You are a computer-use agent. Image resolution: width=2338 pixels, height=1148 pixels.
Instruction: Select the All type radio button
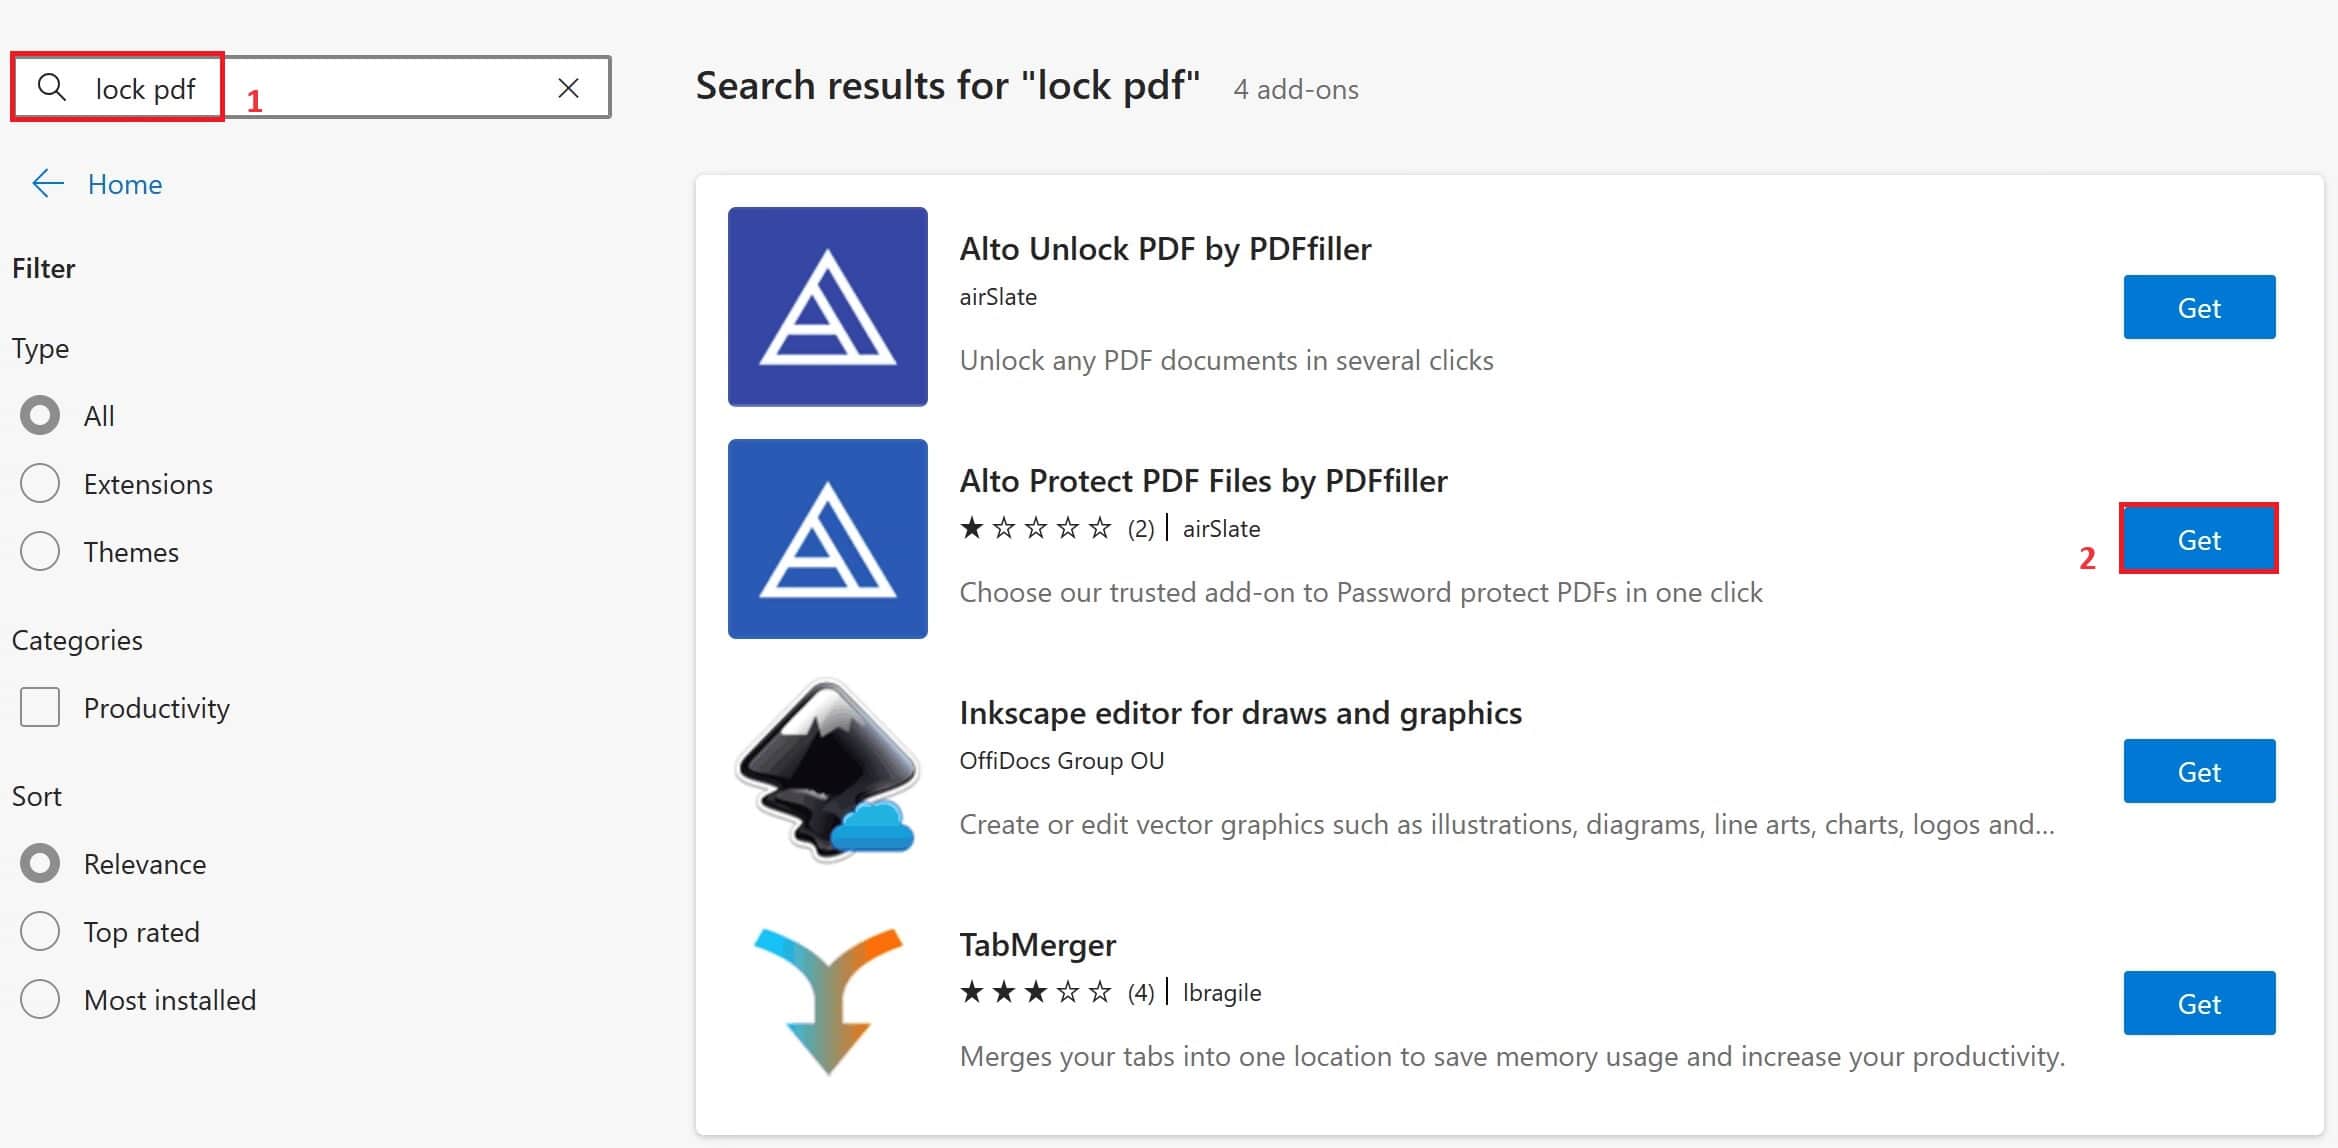click(x=39, y=414)
